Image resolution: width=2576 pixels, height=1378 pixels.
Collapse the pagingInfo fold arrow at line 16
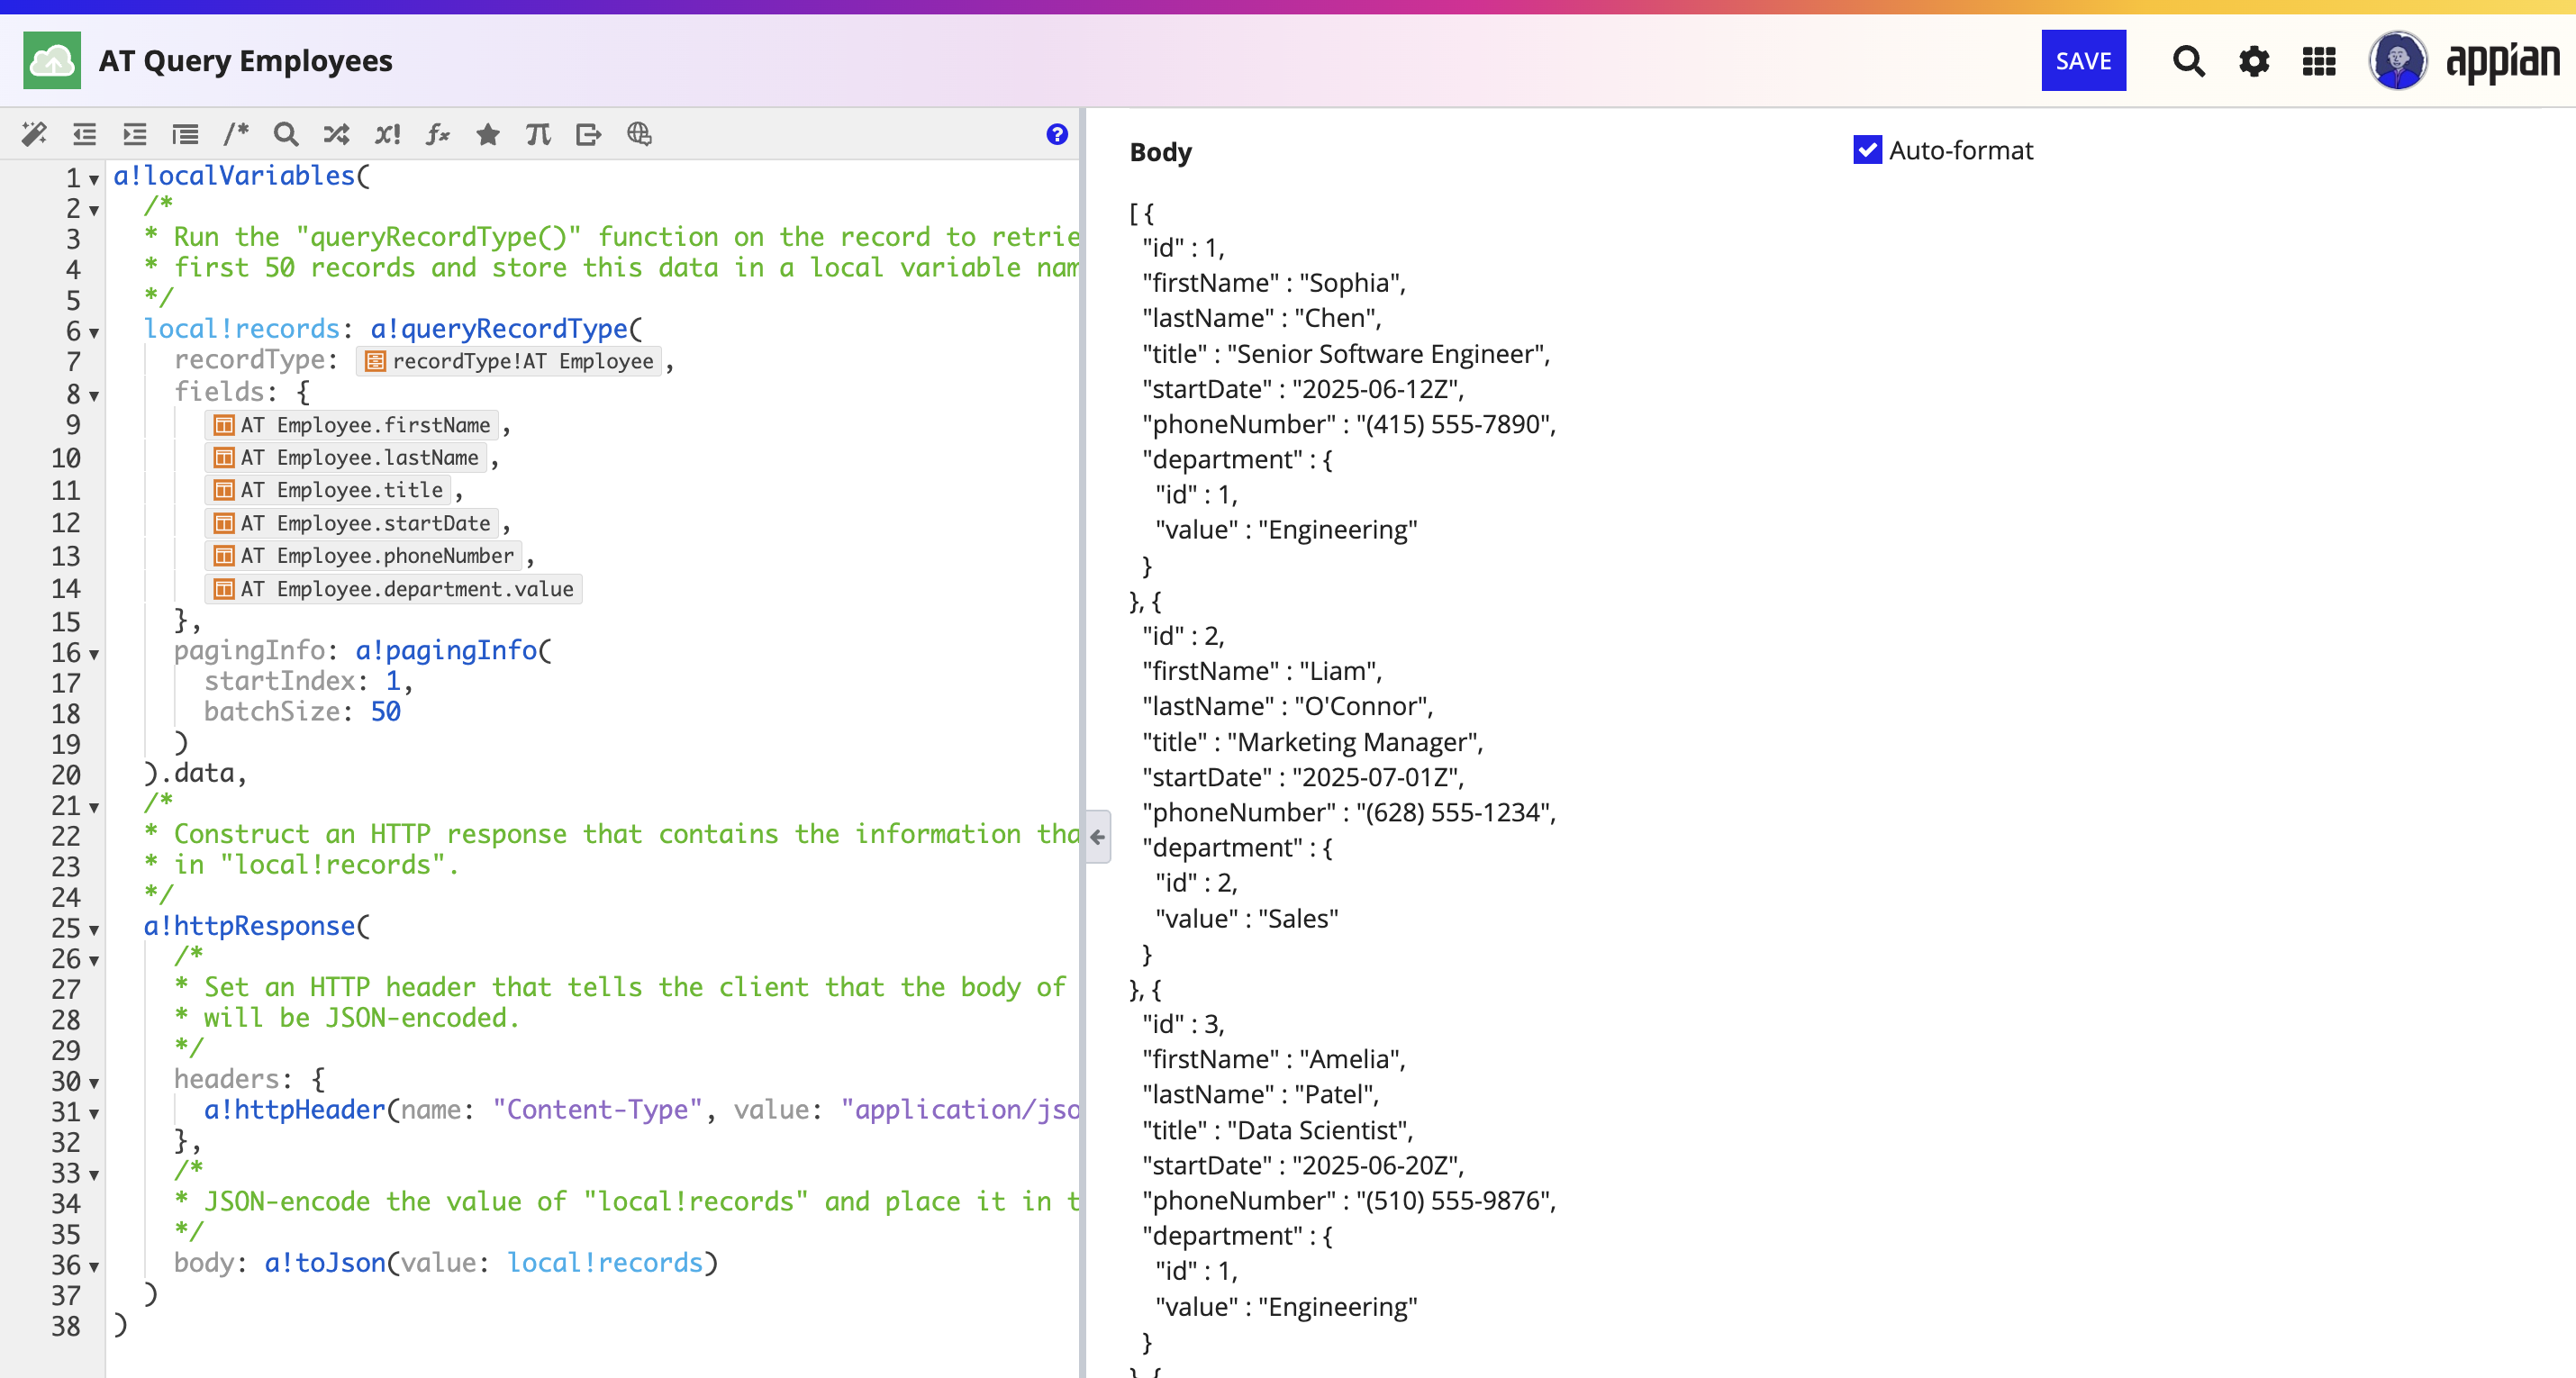point(94,655)
